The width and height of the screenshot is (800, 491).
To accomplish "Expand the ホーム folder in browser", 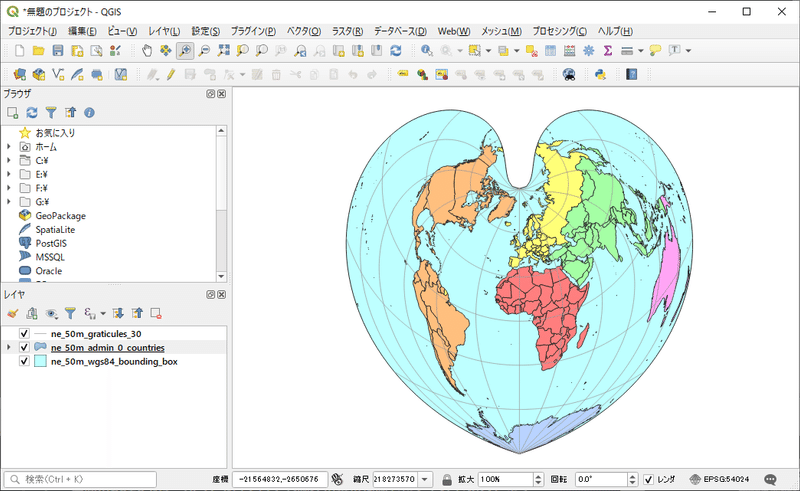I will (x=8, y=146).
